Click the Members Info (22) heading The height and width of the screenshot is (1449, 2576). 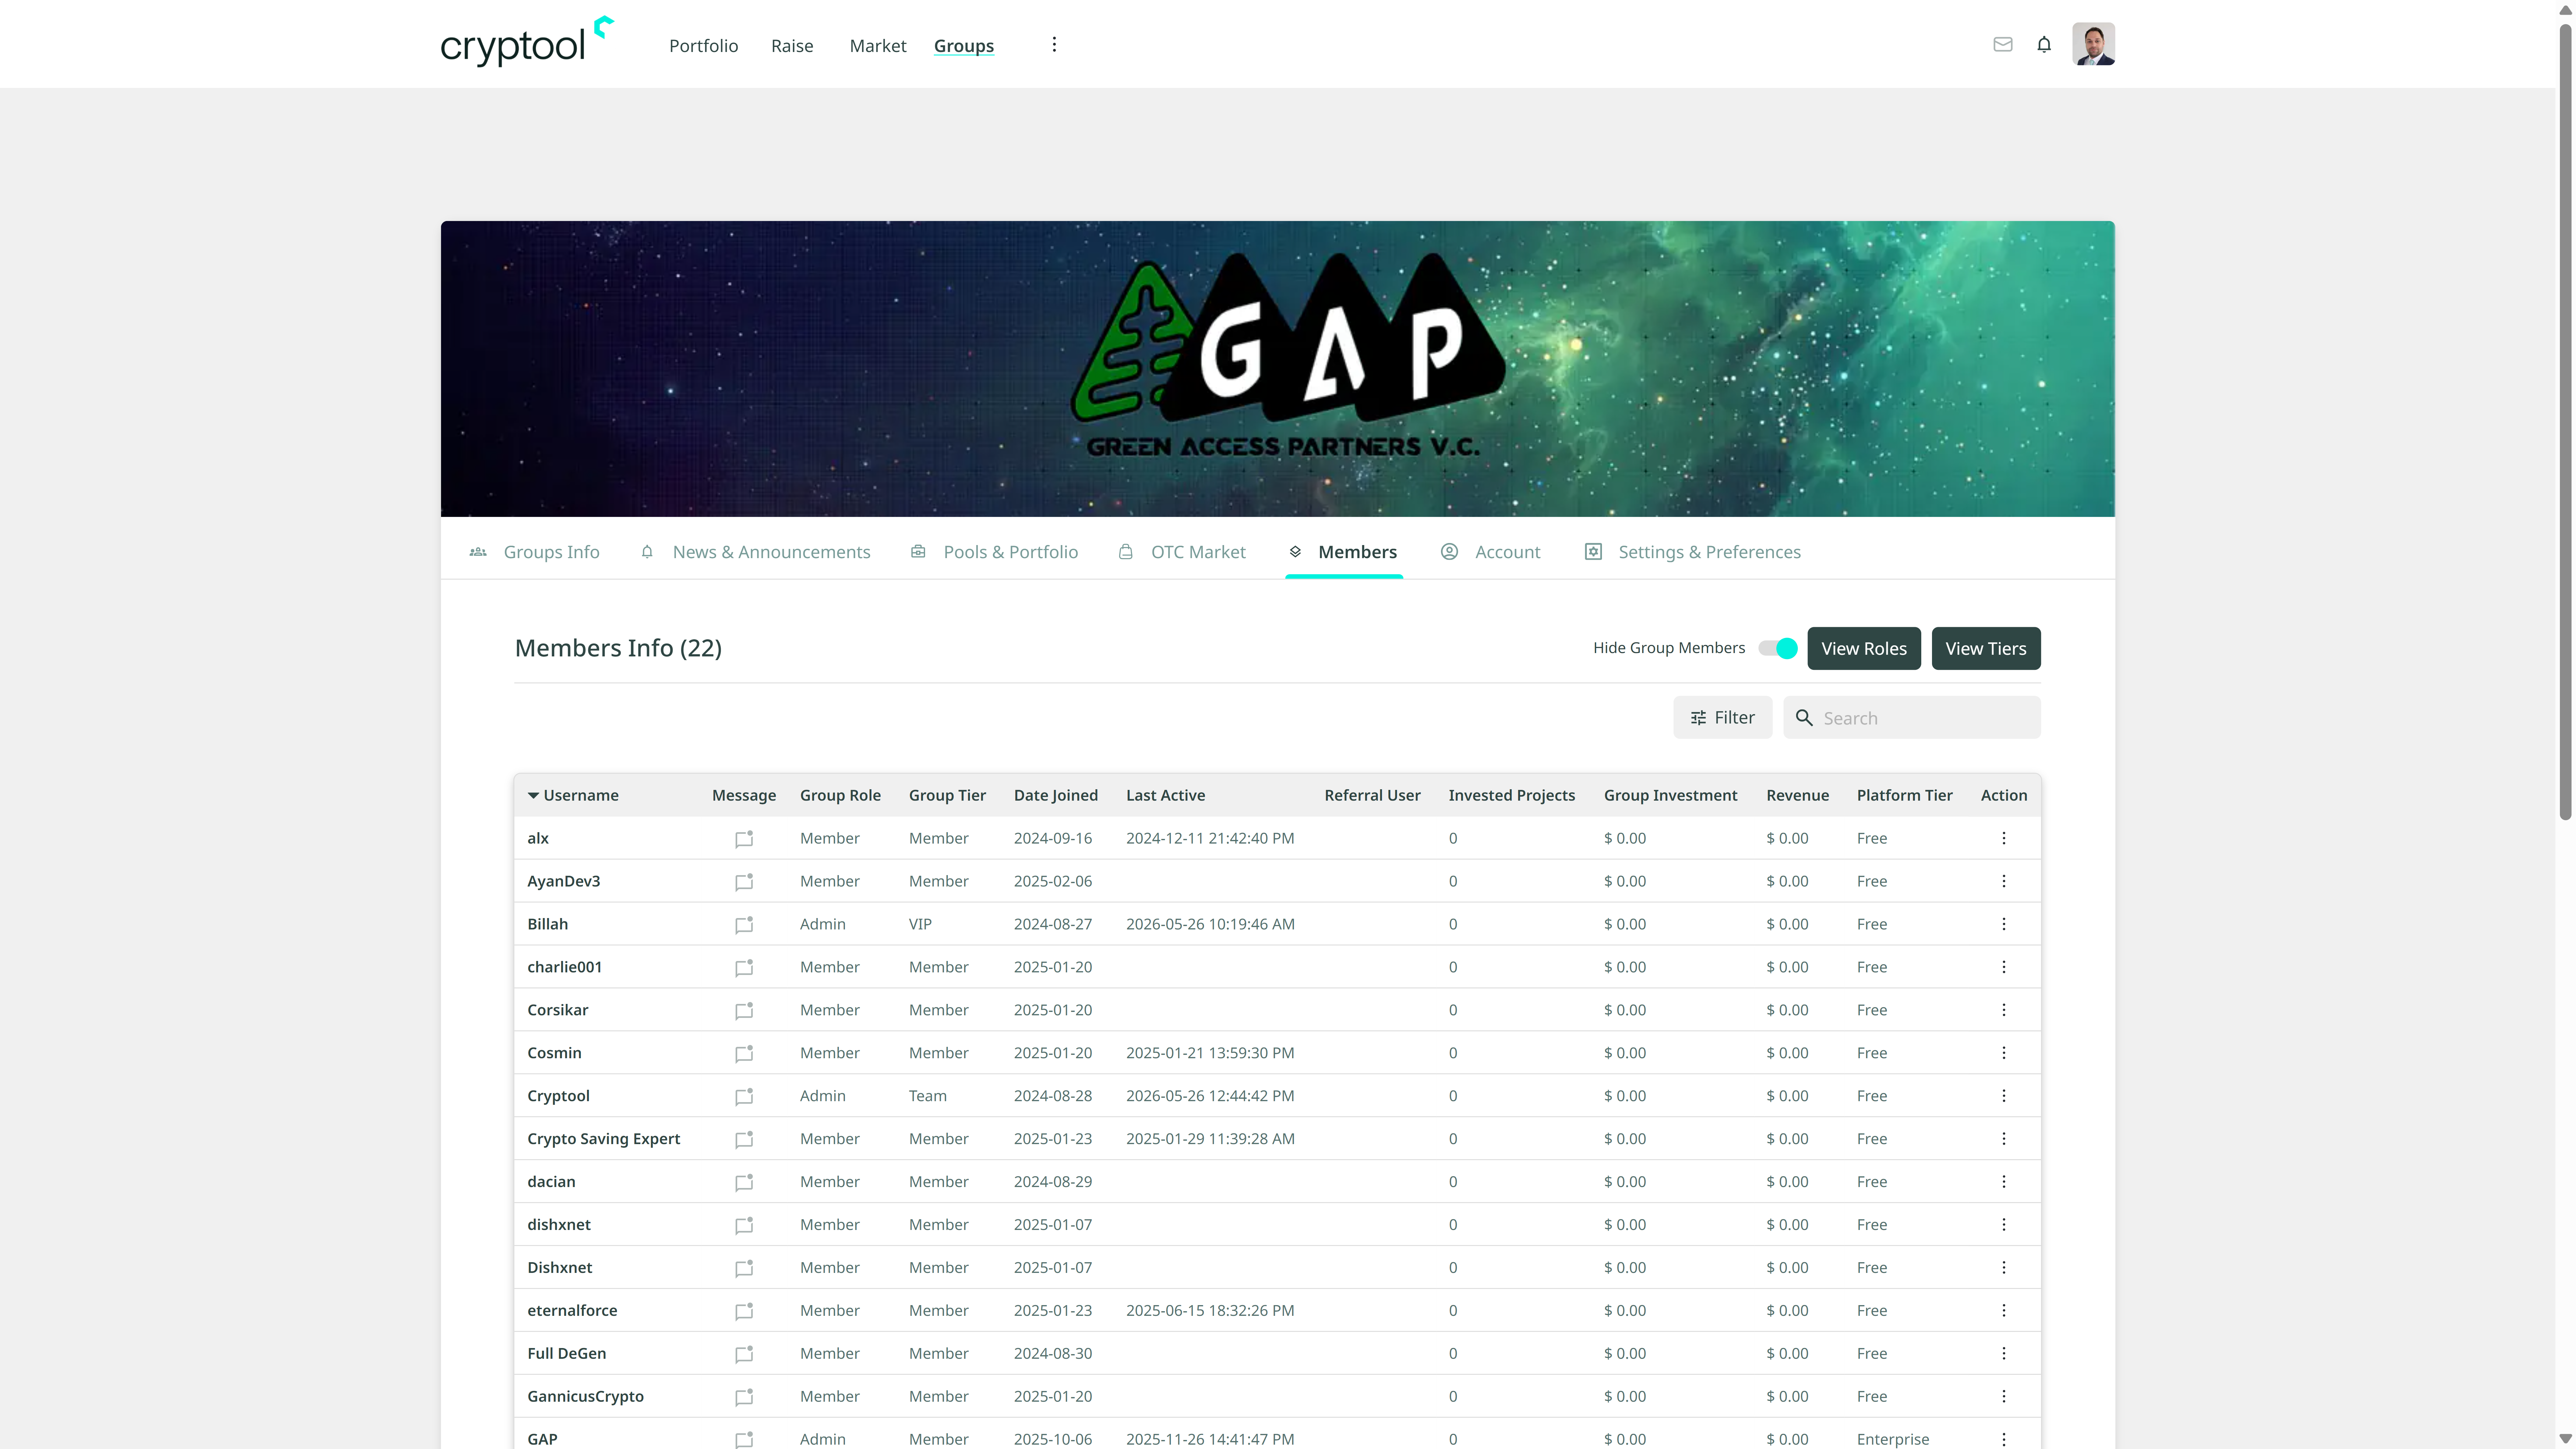click(x=618, y=648)
